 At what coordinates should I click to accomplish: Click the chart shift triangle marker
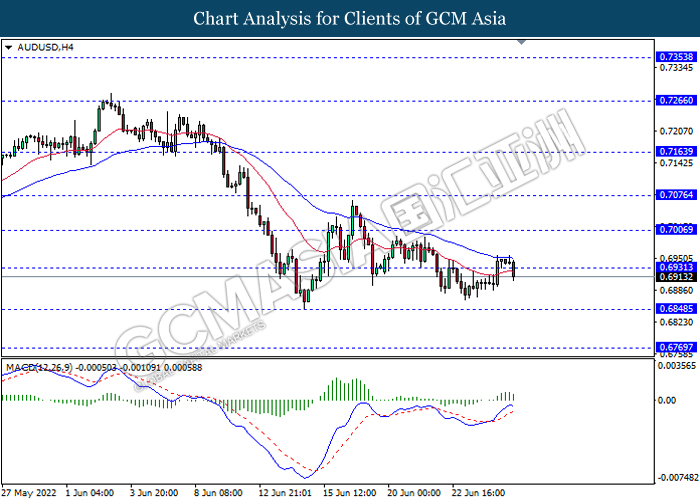coord(521,42)
